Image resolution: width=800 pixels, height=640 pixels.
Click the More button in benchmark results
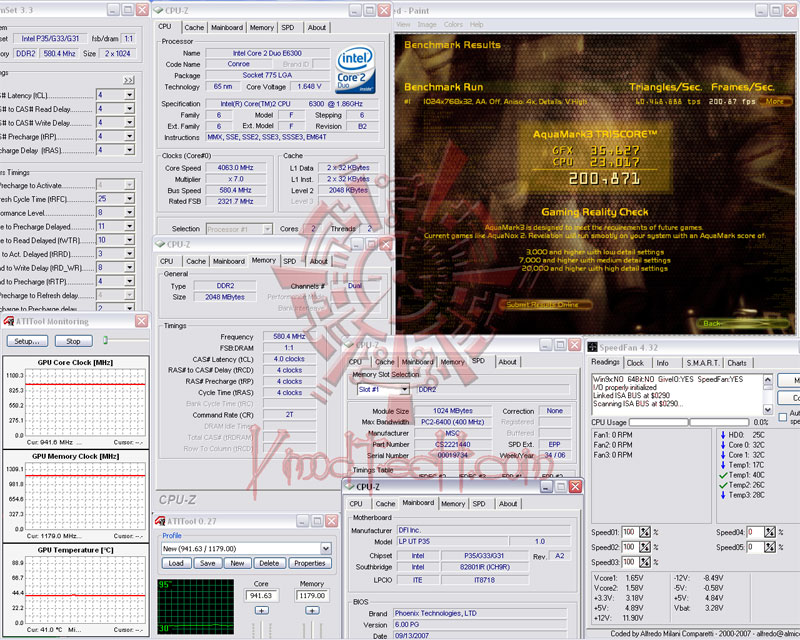tap(774, 101)
